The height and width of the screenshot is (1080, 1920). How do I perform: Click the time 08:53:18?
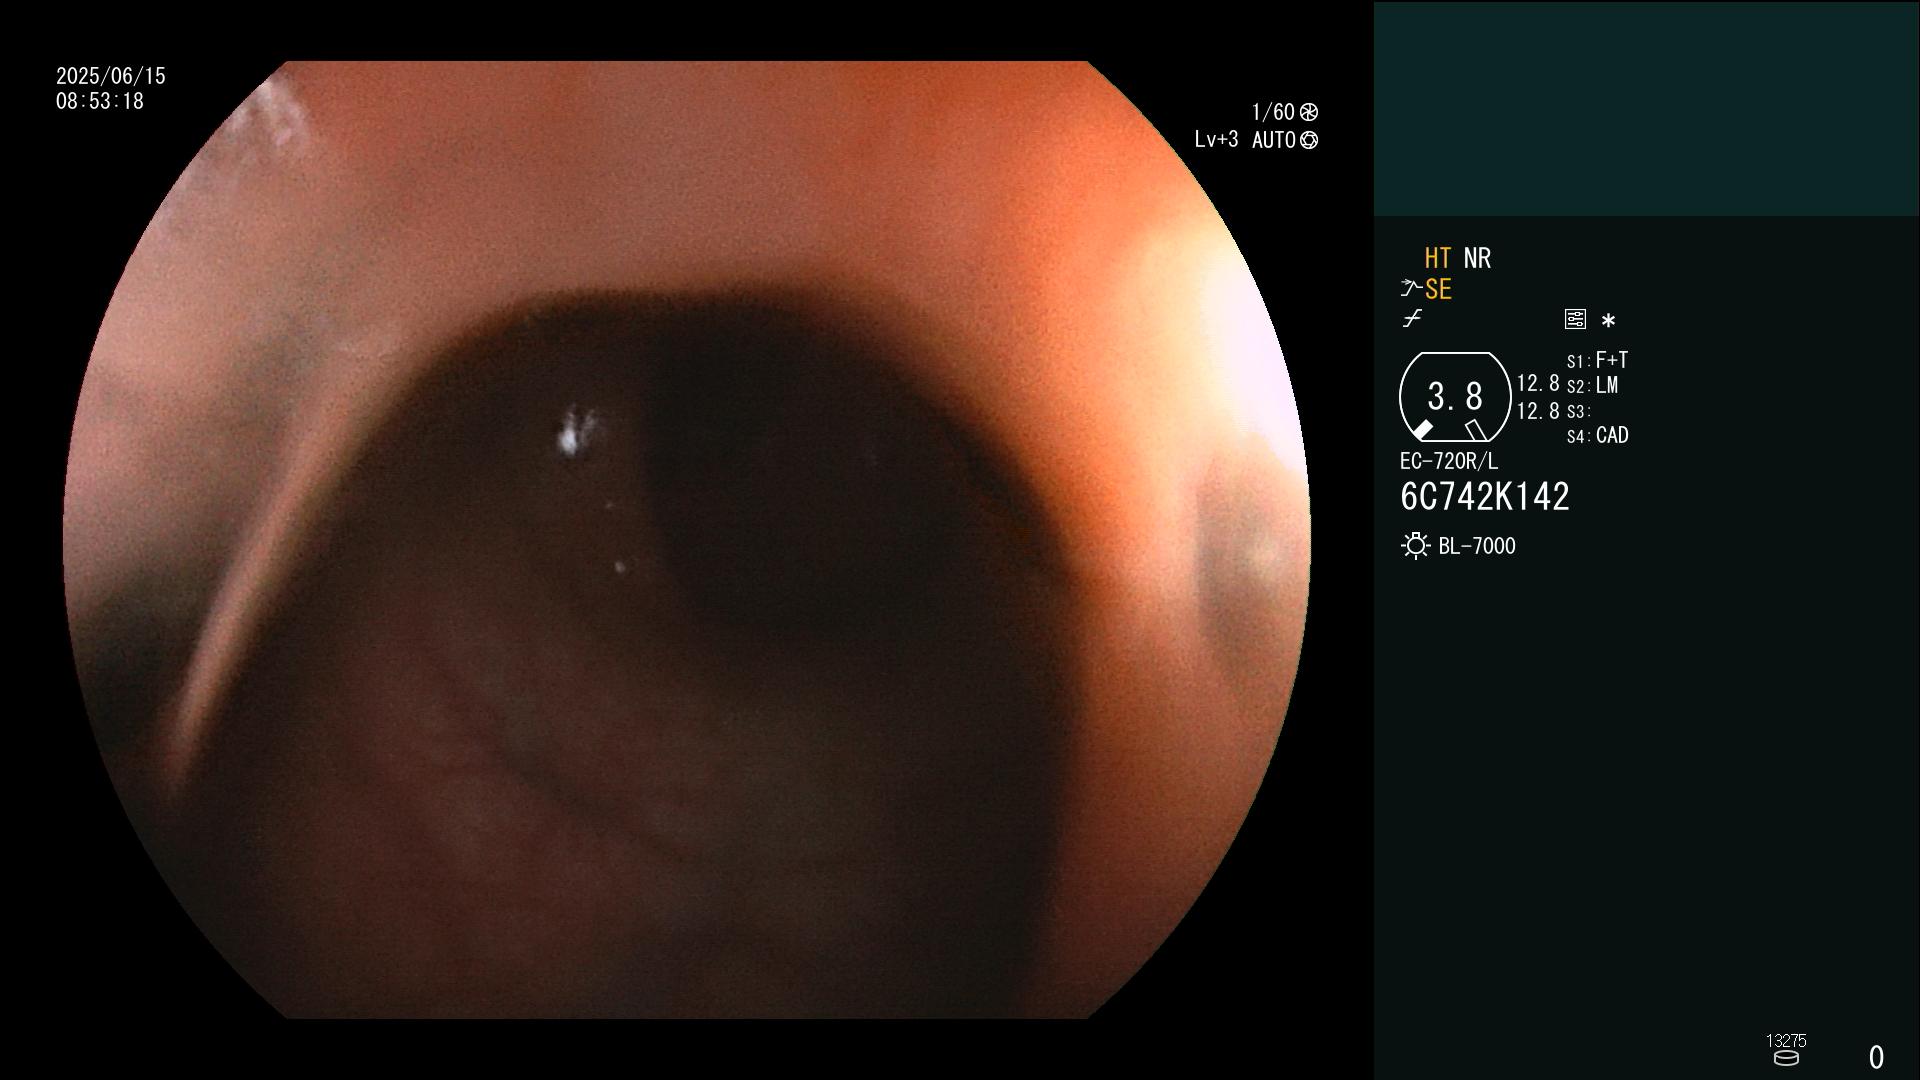click(100, 101)
